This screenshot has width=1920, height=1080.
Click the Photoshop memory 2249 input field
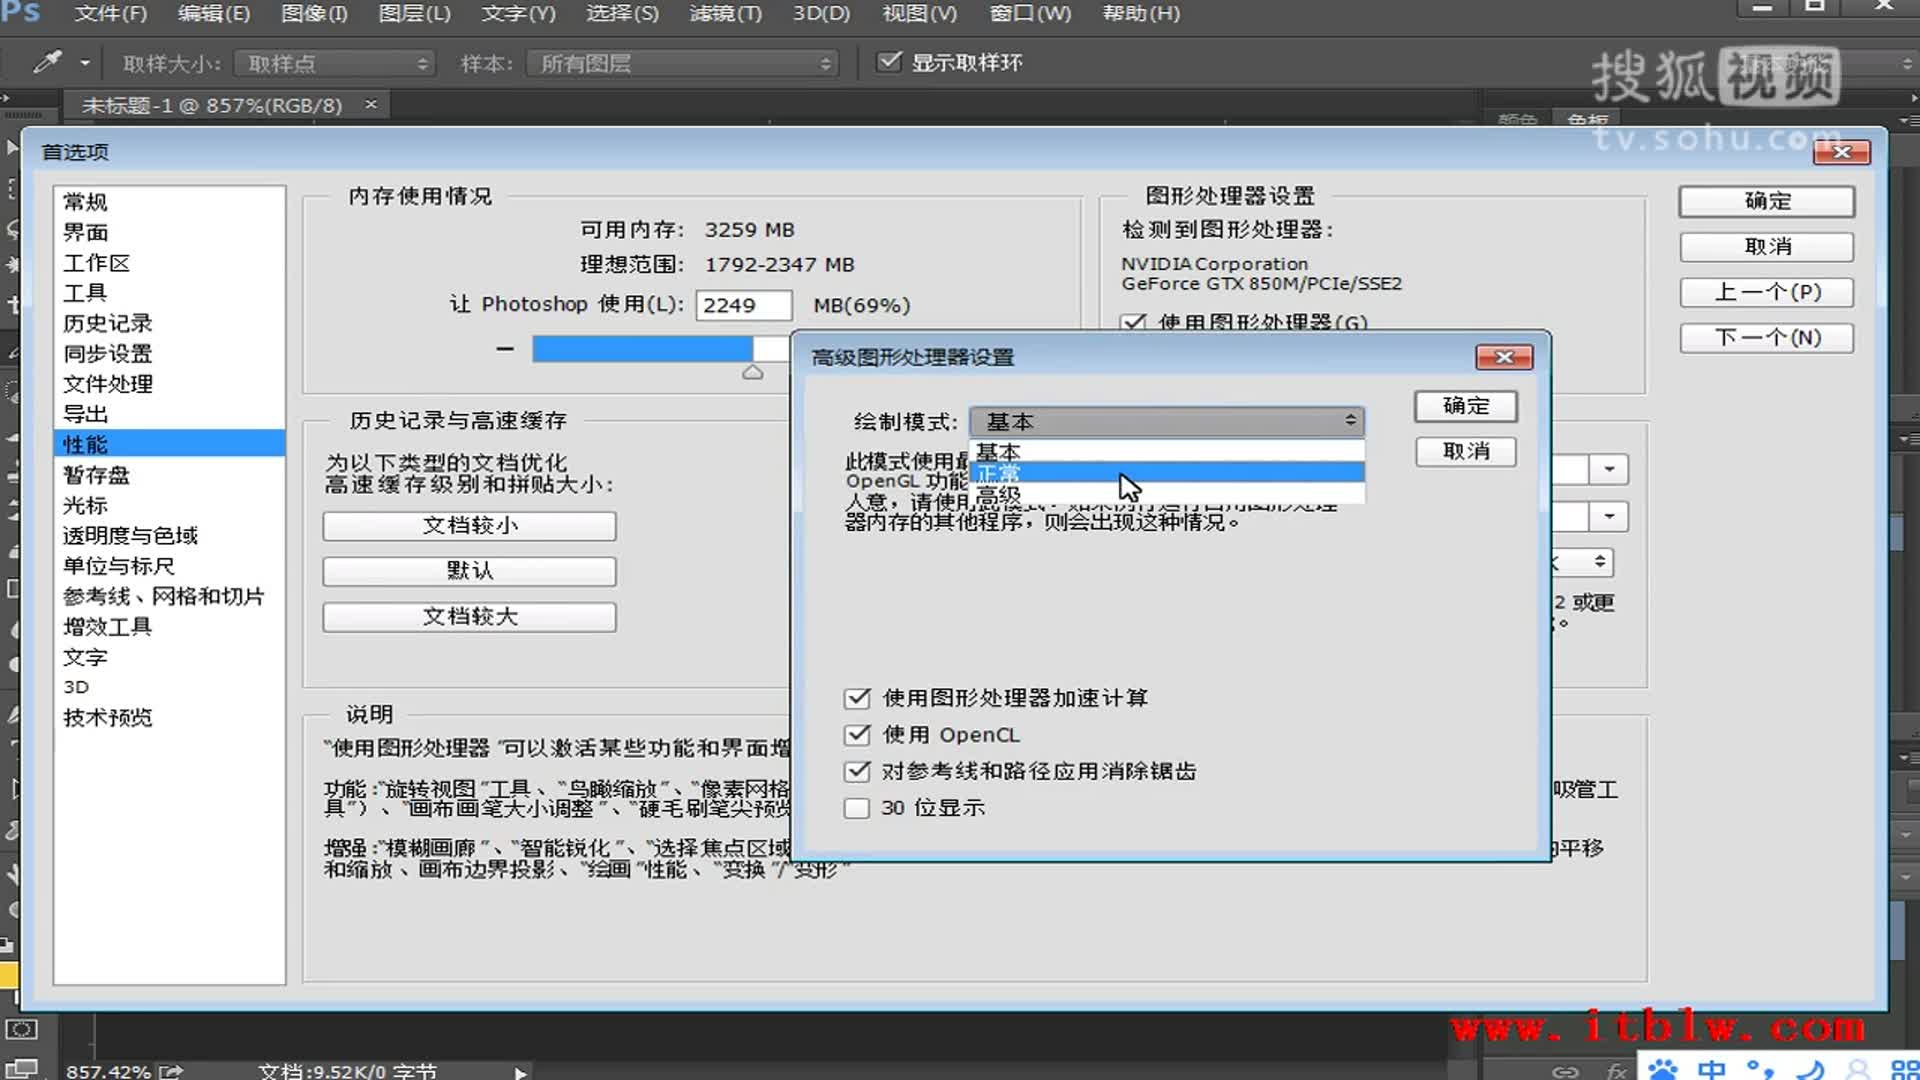coord(743,305)
